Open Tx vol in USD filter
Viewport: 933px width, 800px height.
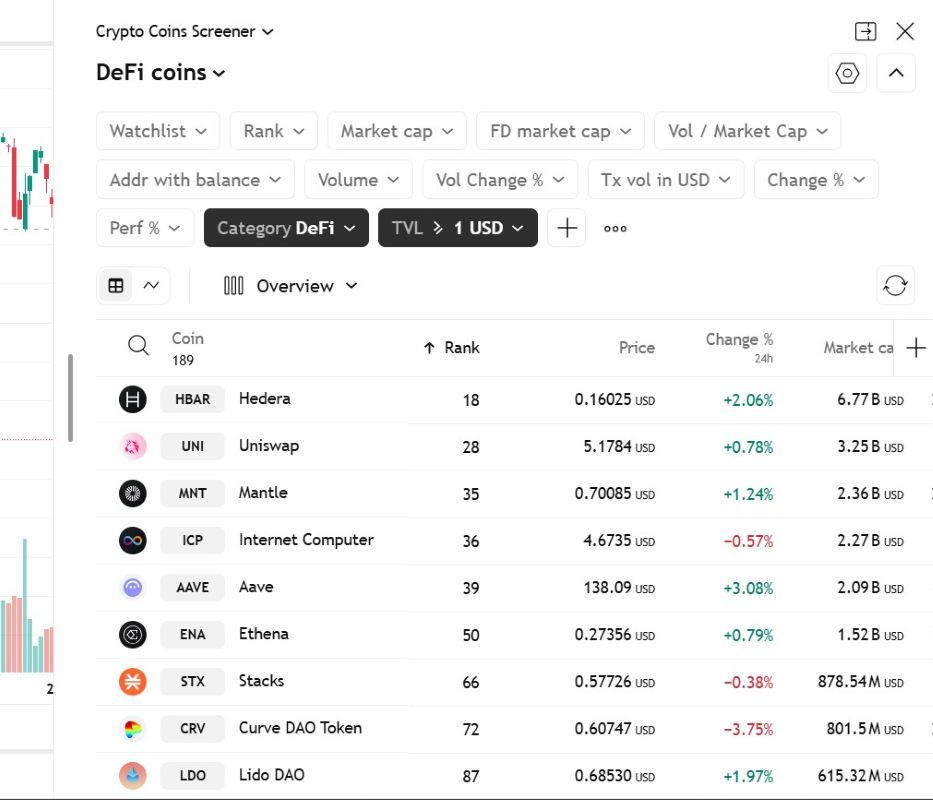pyautogui.click(x=666, y=180)
